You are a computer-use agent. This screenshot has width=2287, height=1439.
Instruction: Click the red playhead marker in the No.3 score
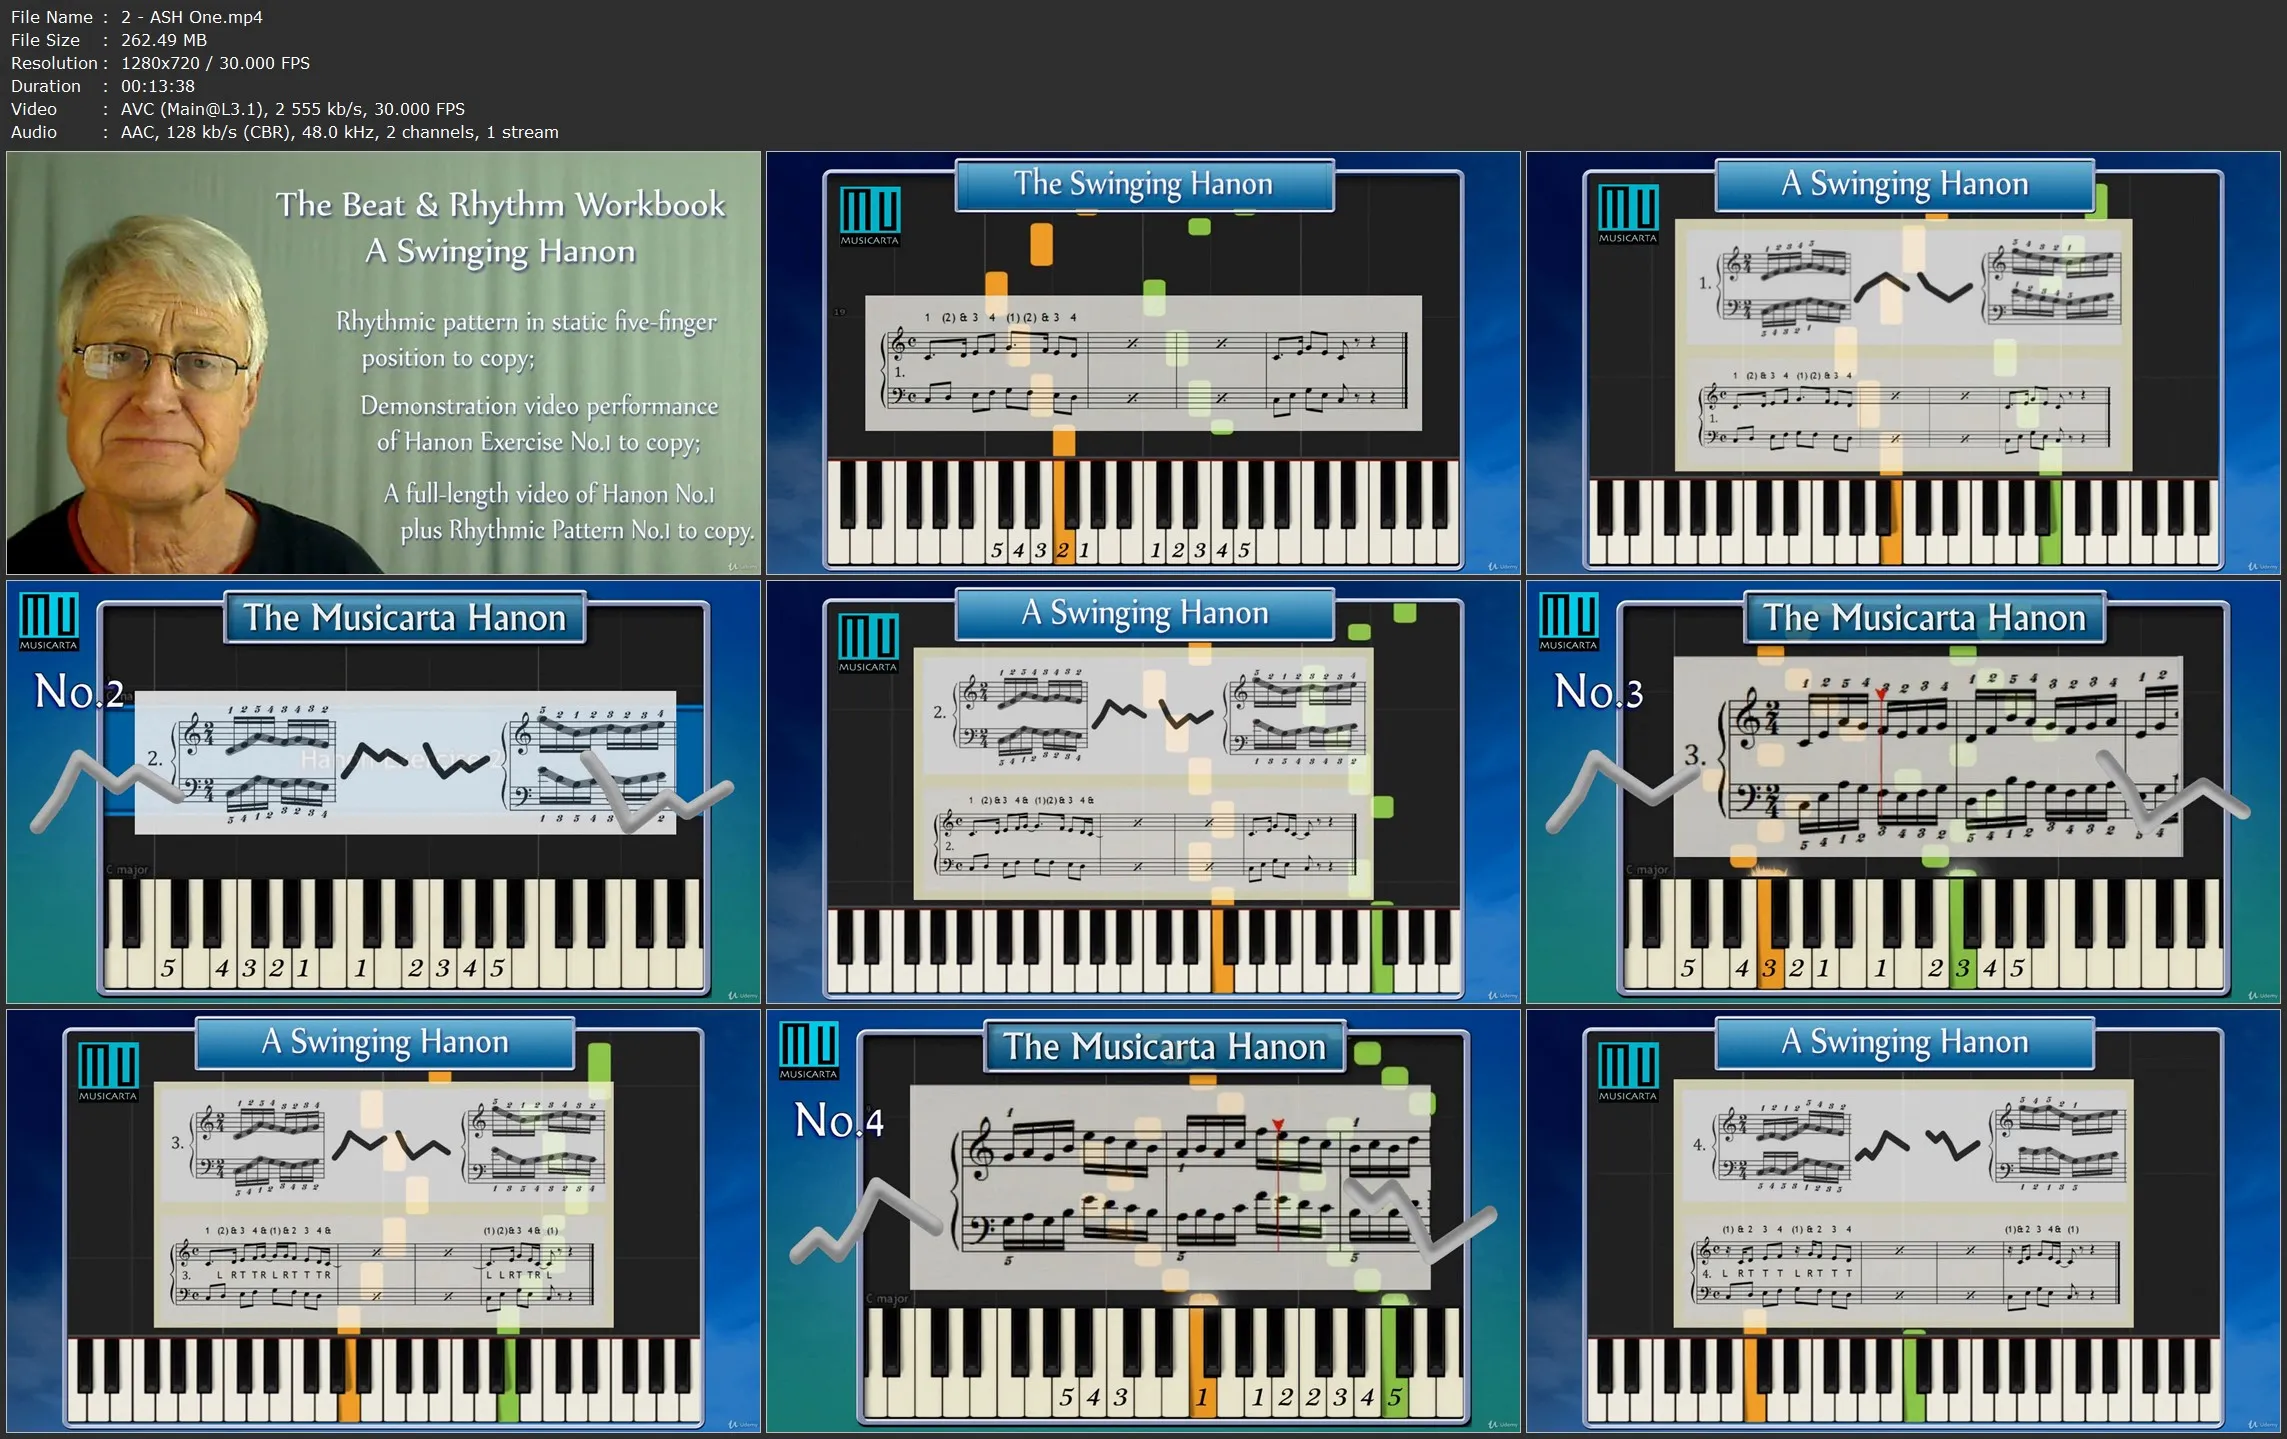pyautogui.click(x=1880, y=694)
